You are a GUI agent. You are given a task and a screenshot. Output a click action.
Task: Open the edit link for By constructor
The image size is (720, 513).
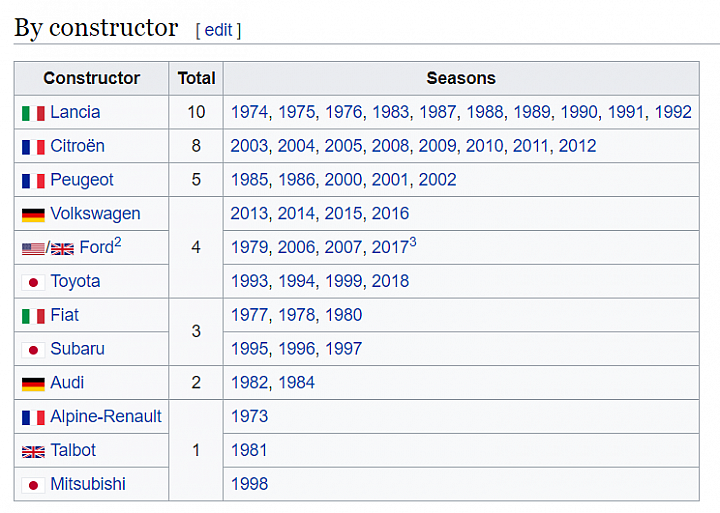218,30
